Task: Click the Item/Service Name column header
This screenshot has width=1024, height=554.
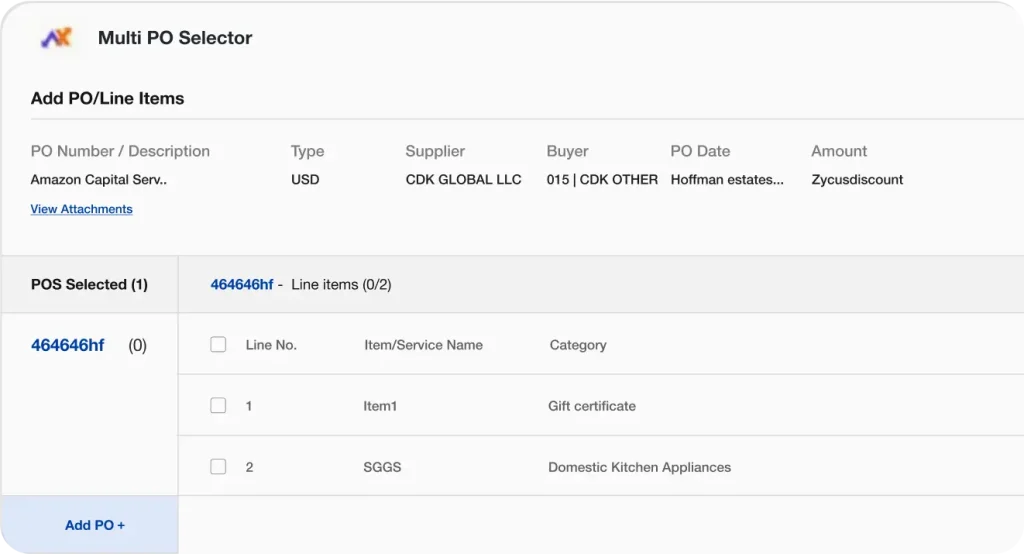Action: tap(423, 345)
